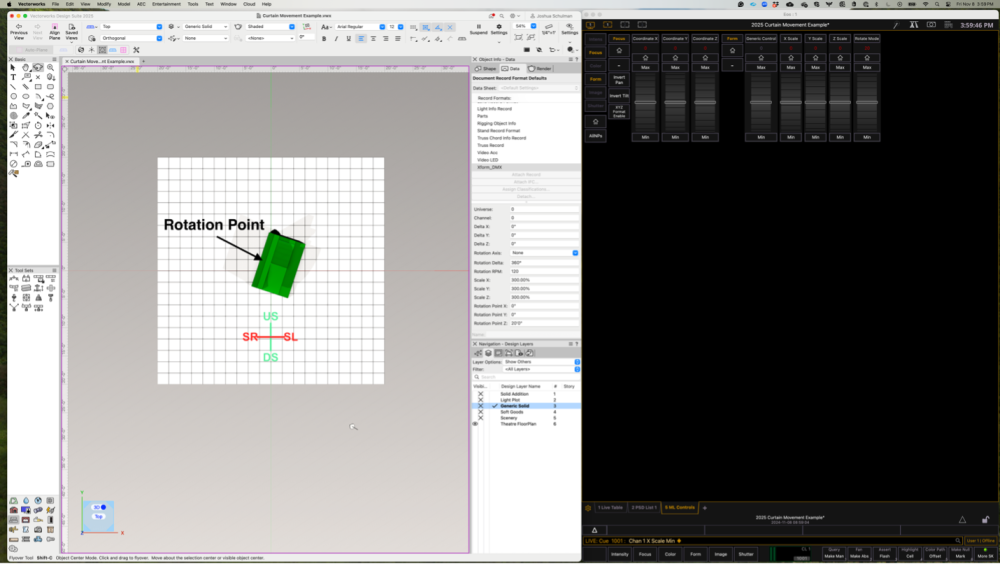Click the X Scale fader slider
The height and width of the screenshot is (566, 1000).
click(791, 102)
